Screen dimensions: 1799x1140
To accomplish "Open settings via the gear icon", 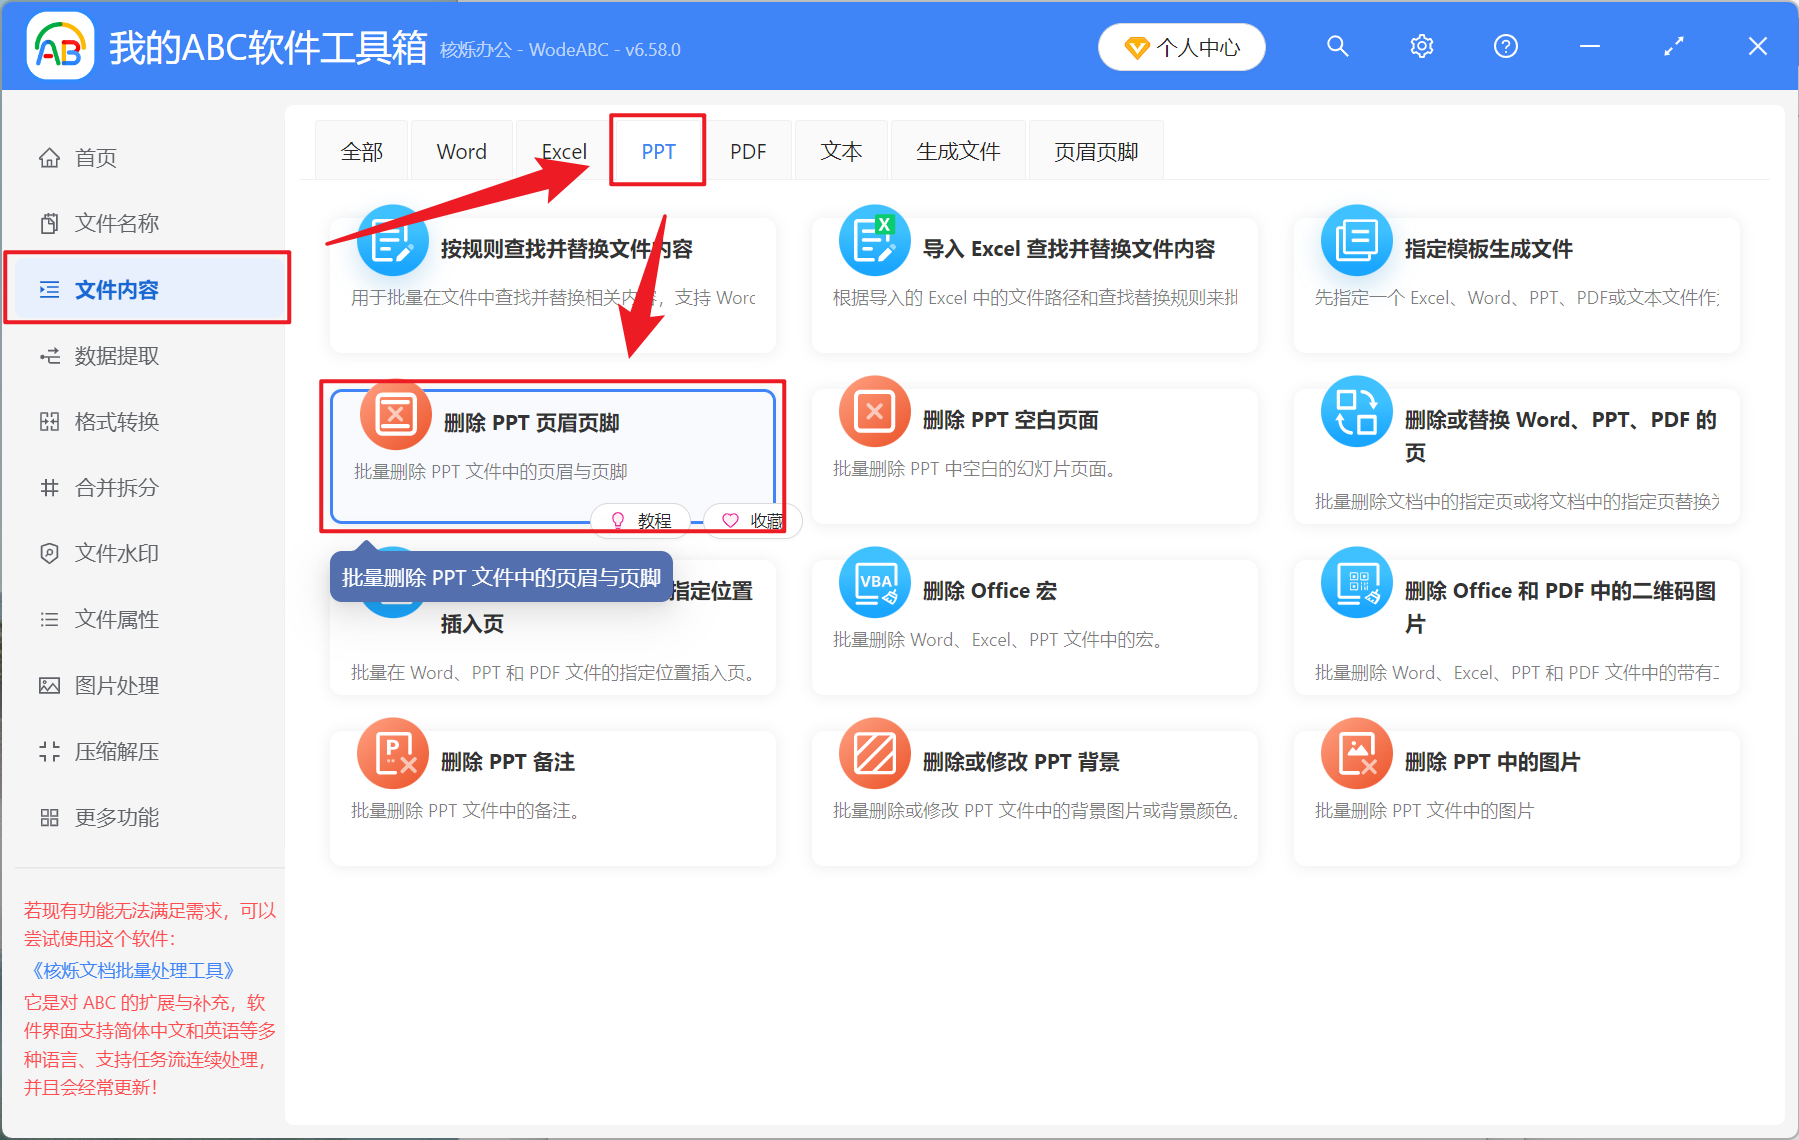I will pos(1421,46).
